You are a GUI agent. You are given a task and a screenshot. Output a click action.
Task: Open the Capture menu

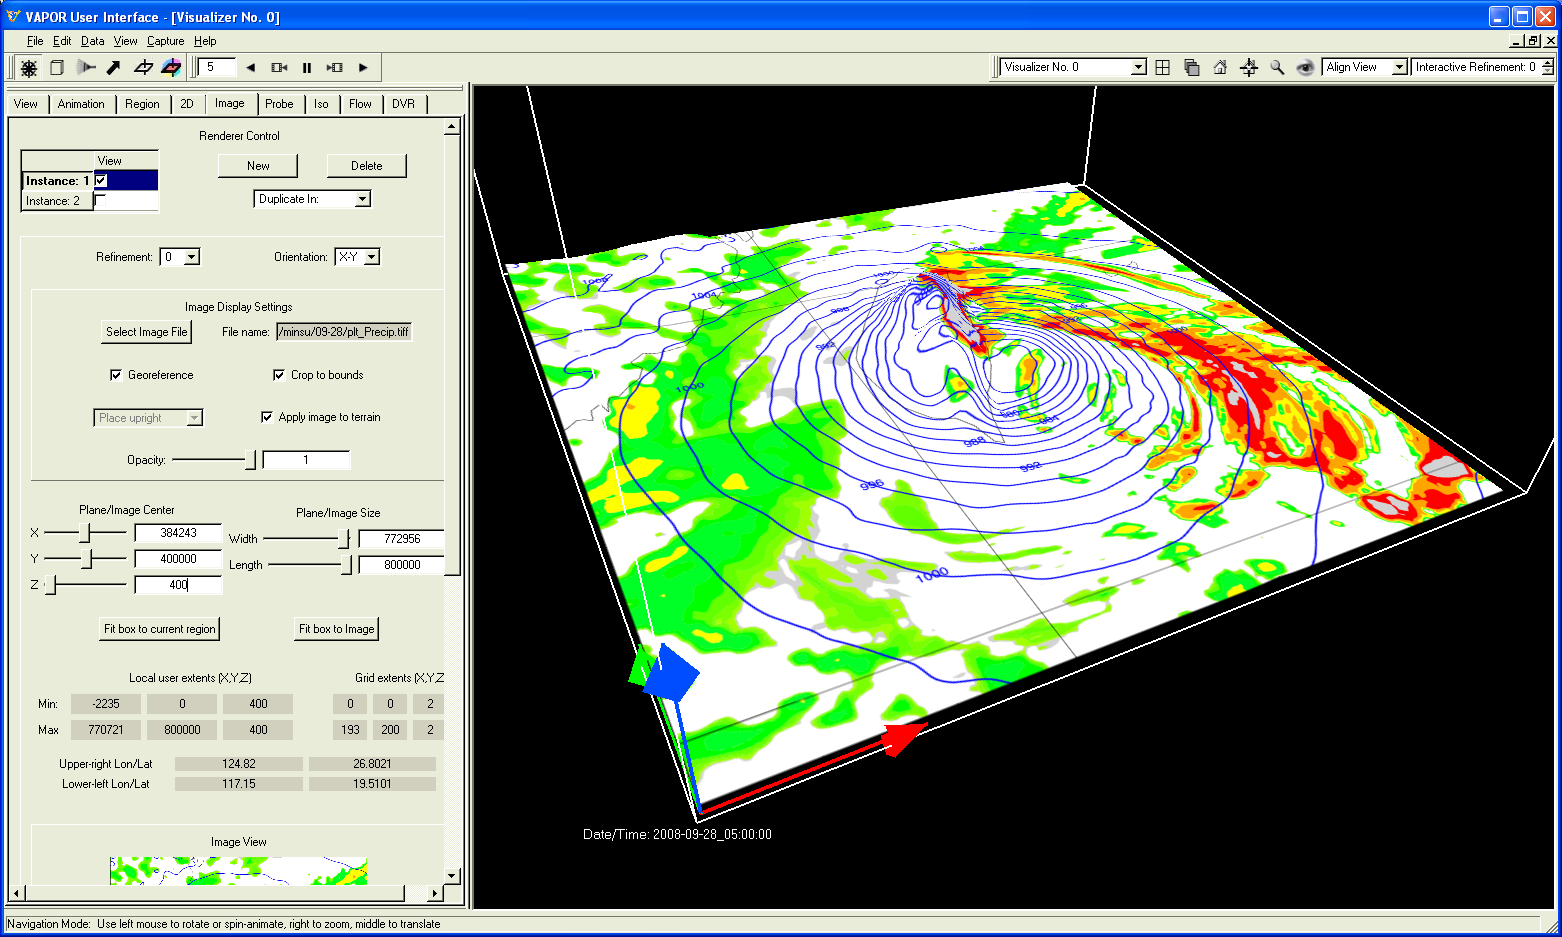coord(165,41)
